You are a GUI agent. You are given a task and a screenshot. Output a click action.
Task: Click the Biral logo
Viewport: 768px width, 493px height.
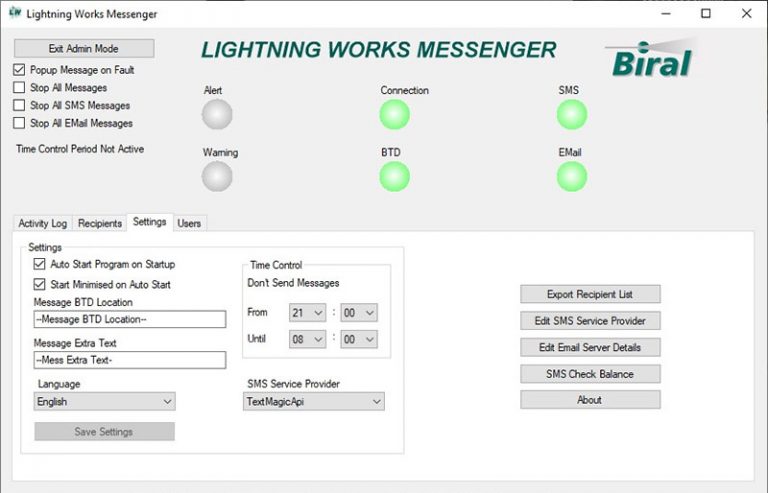point(650,59)
